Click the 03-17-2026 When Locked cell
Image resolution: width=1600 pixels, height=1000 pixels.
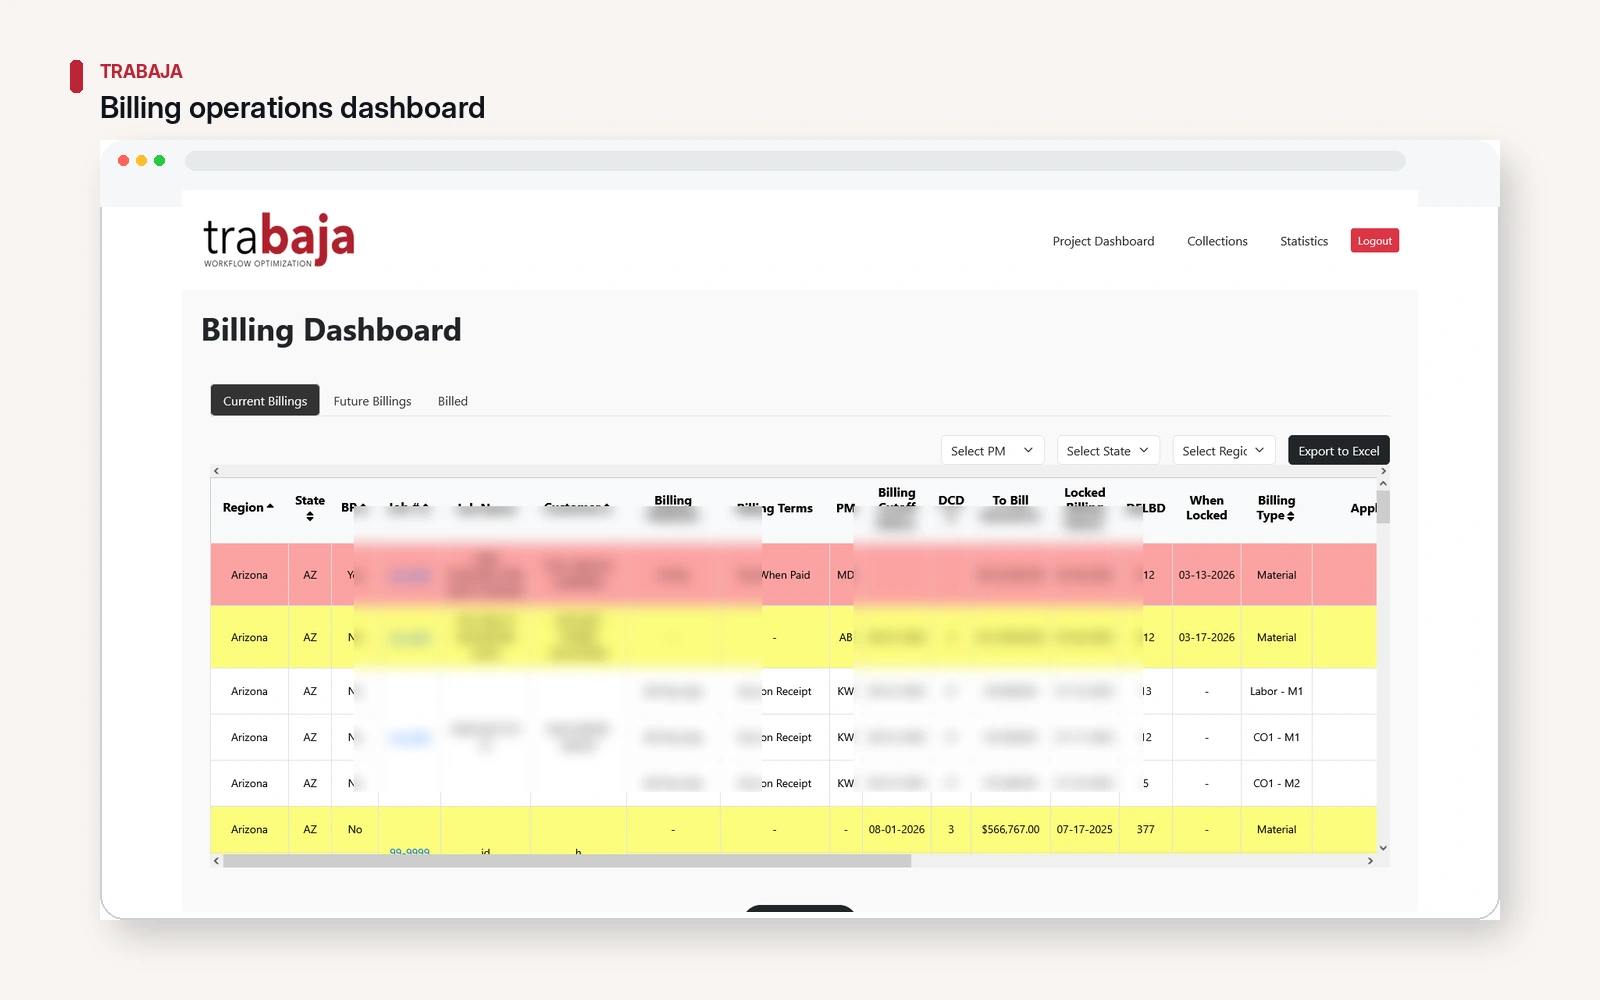(x=1206, y=637)
